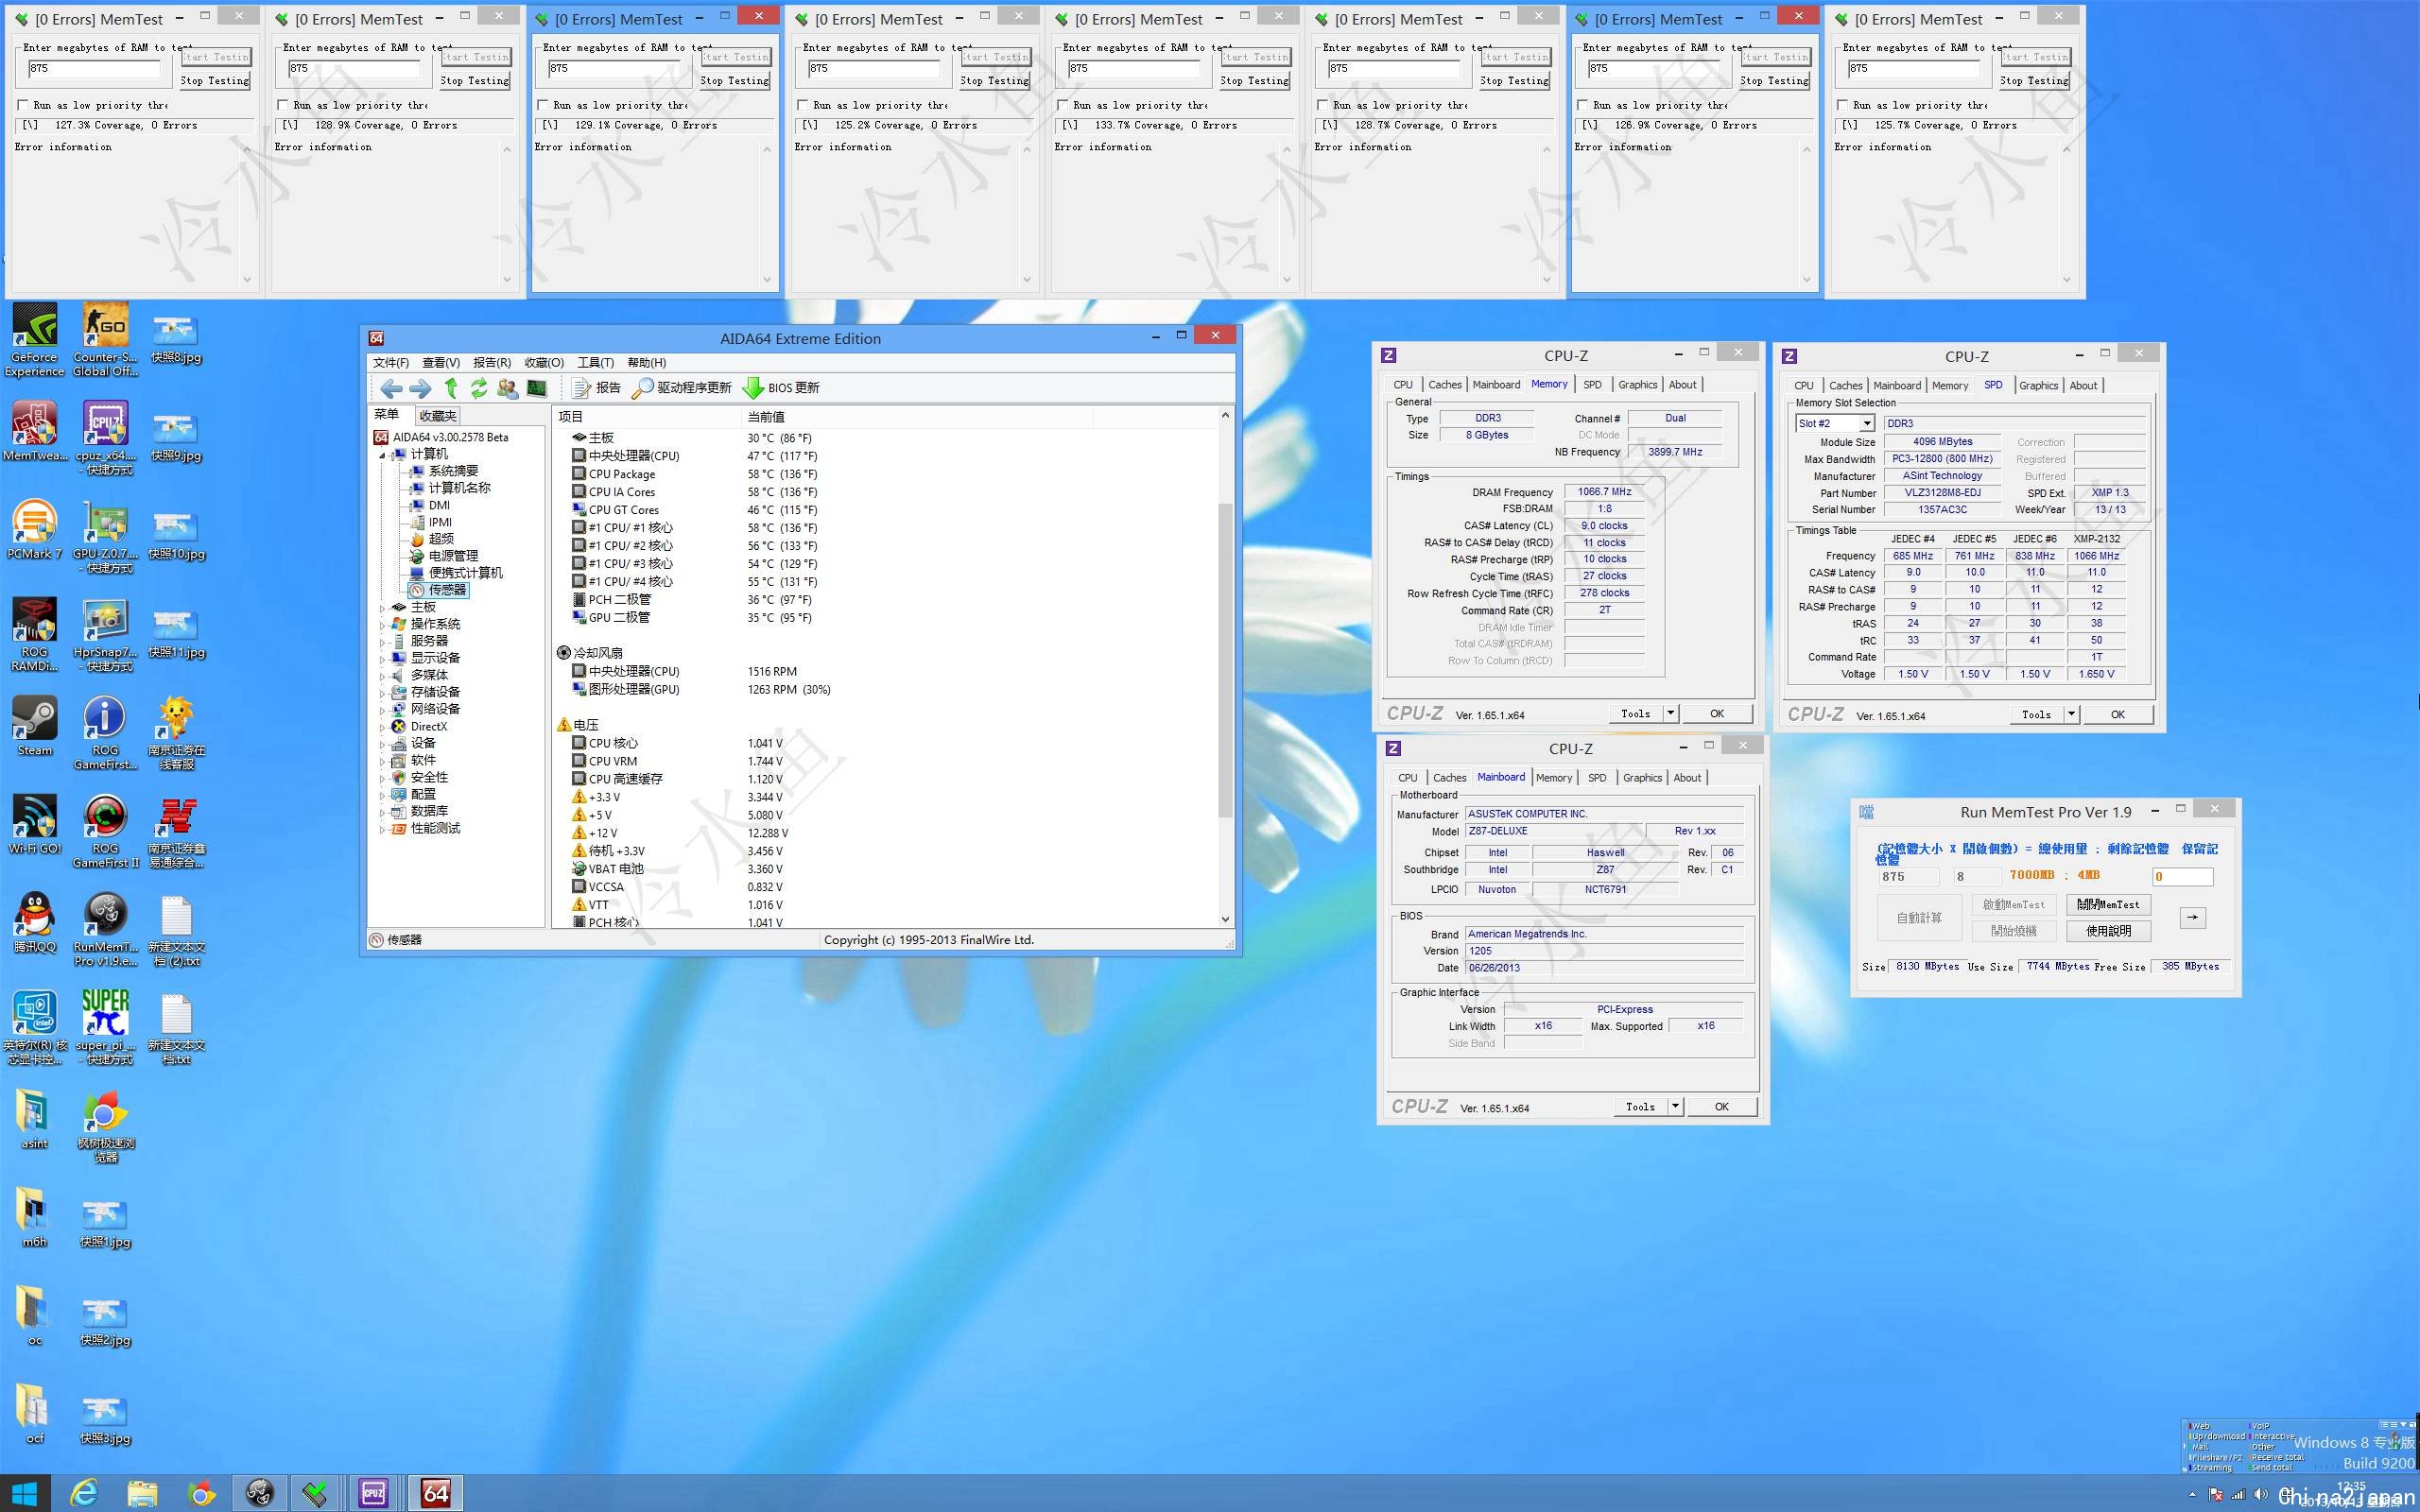Image resolution: width=2420 pixels, height=1512 pixels.
Task: Select 腾讯QQ penguin desktop icon
Action: (34, 922)
